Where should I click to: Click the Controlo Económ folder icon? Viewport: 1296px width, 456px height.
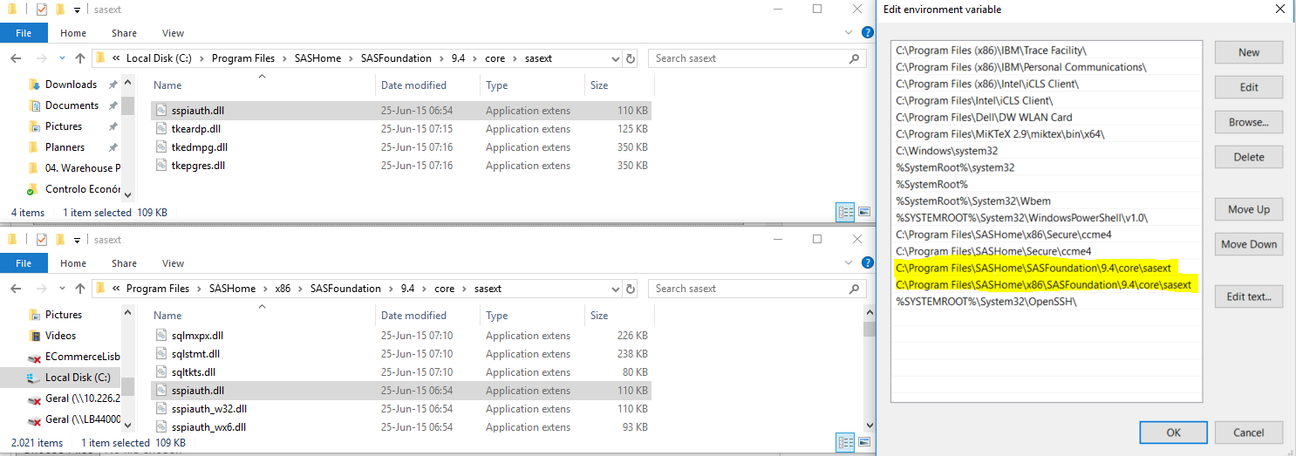pos(33,189)
